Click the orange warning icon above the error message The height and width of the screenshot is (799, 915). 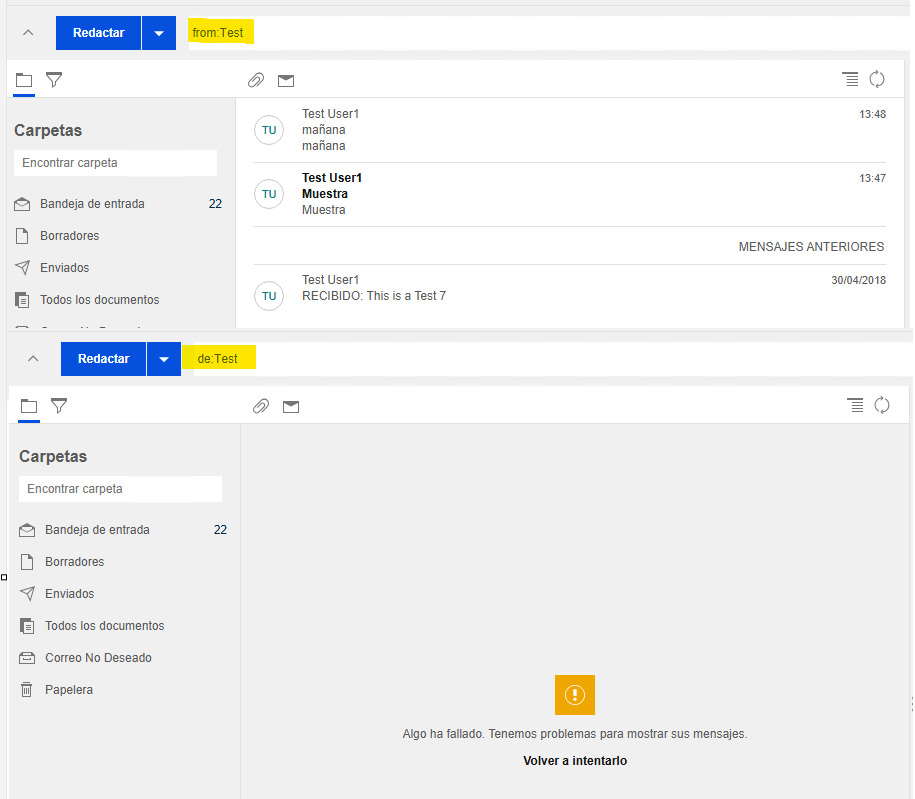575,695
